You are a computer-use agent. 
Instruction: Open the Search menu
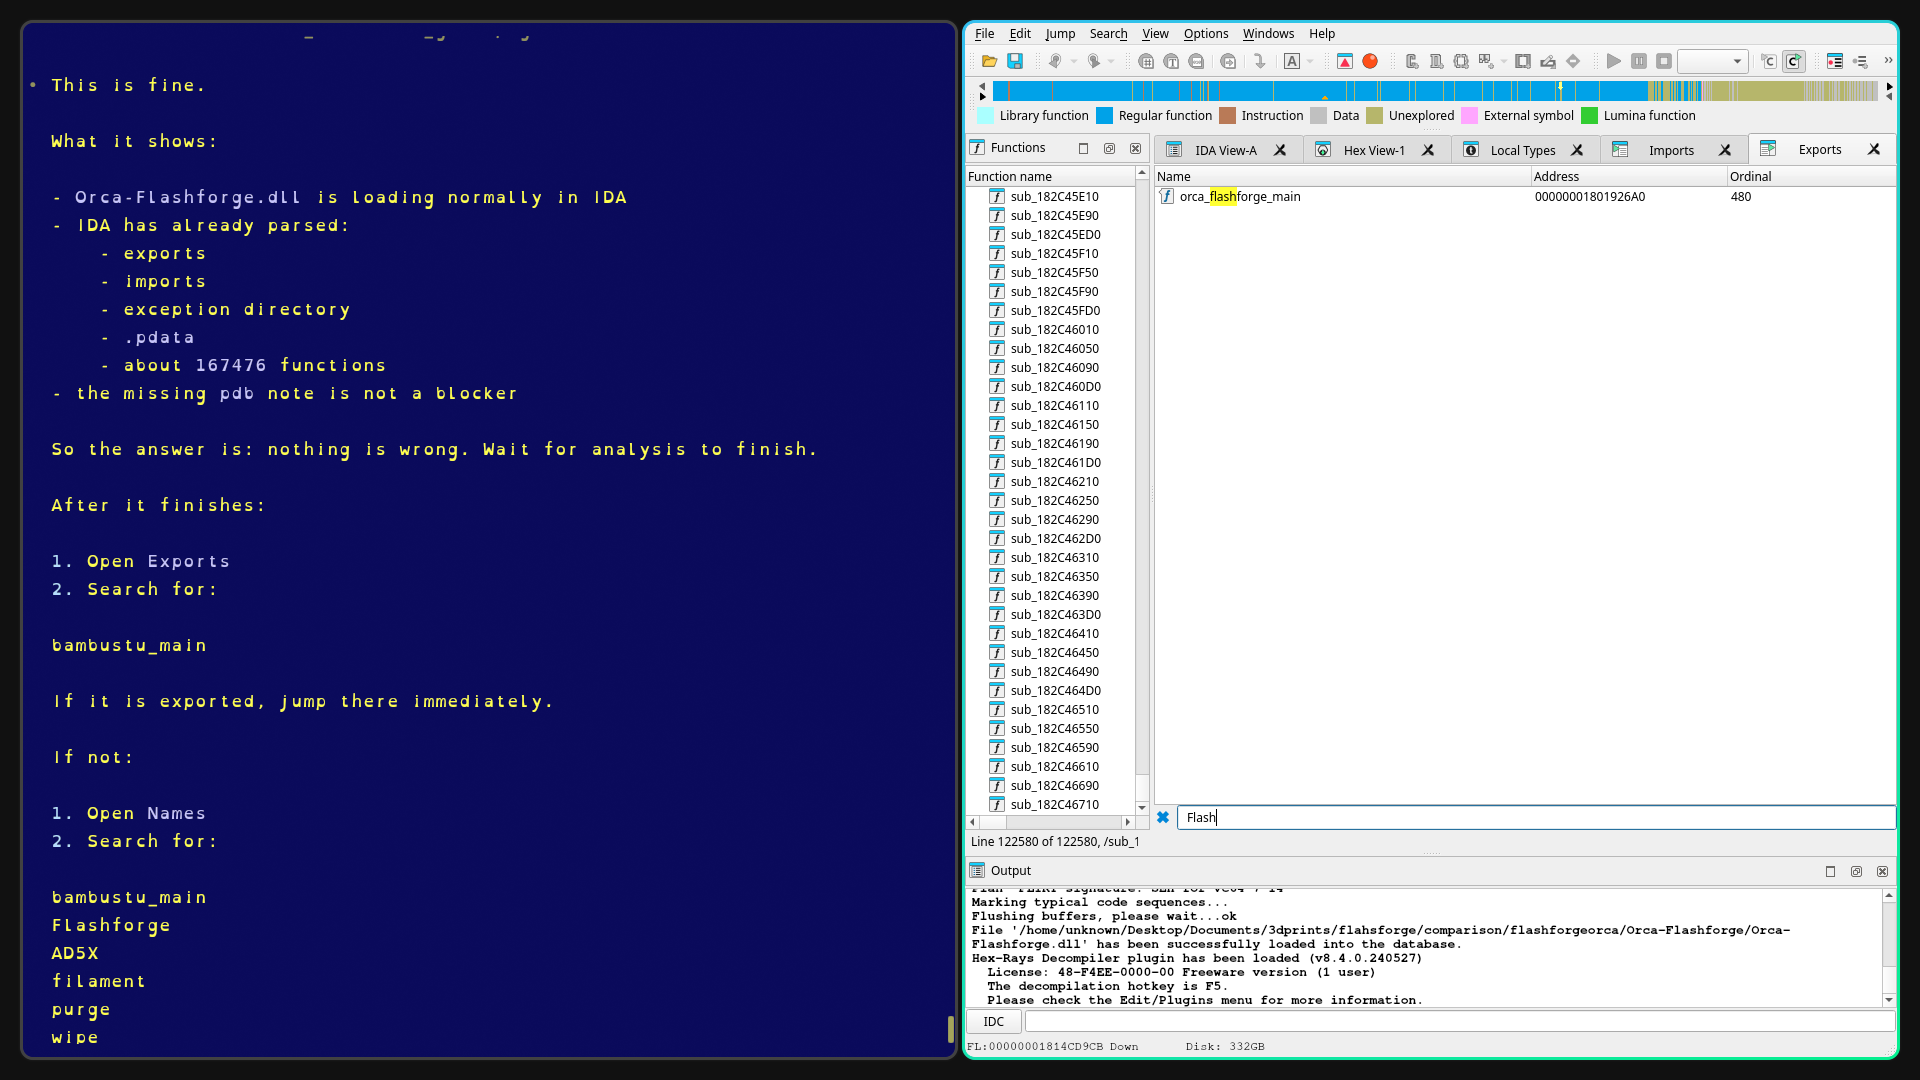coord(1108,33)
